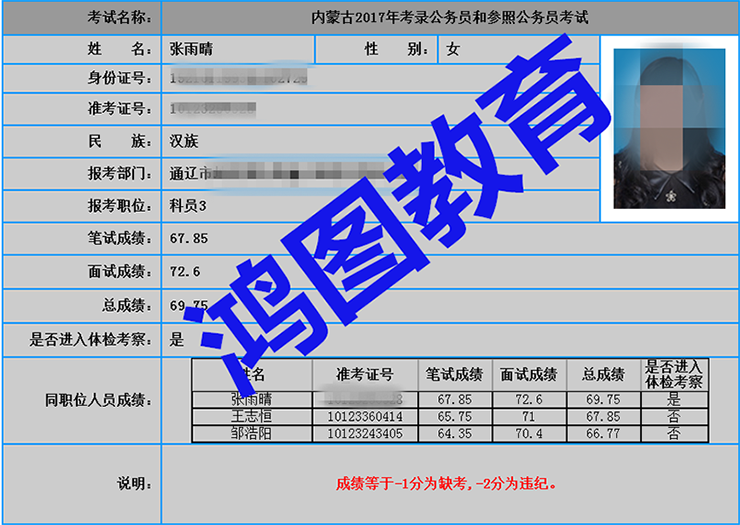Click 准考证号 column header in lower table
740x525 pixels.
365,375
